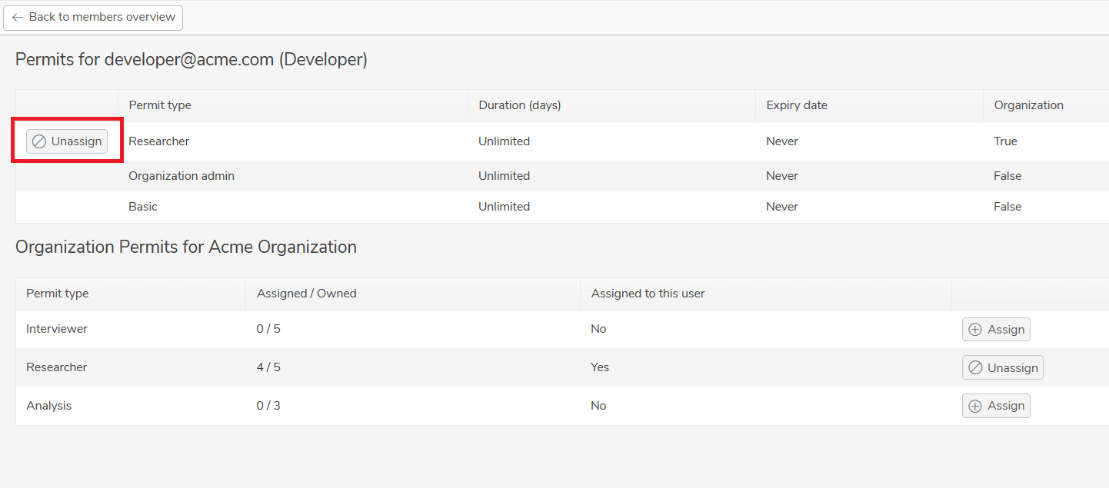Click the plus-circle icon in Analysis row
This screenshot has height=488, width=1109.
975,406
